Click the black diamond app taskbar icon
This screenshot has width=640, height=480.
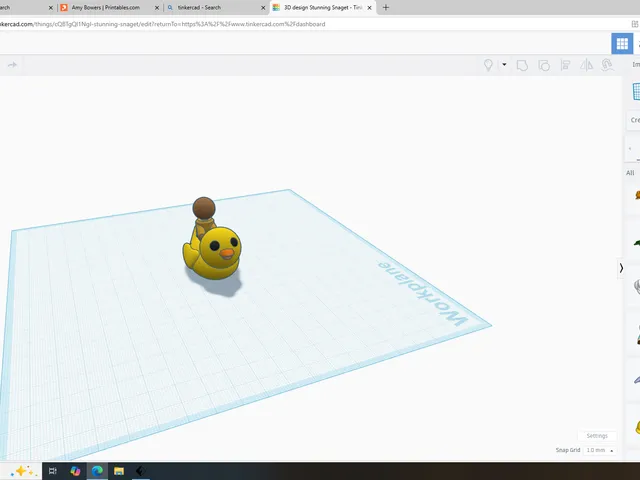point(140,471)
